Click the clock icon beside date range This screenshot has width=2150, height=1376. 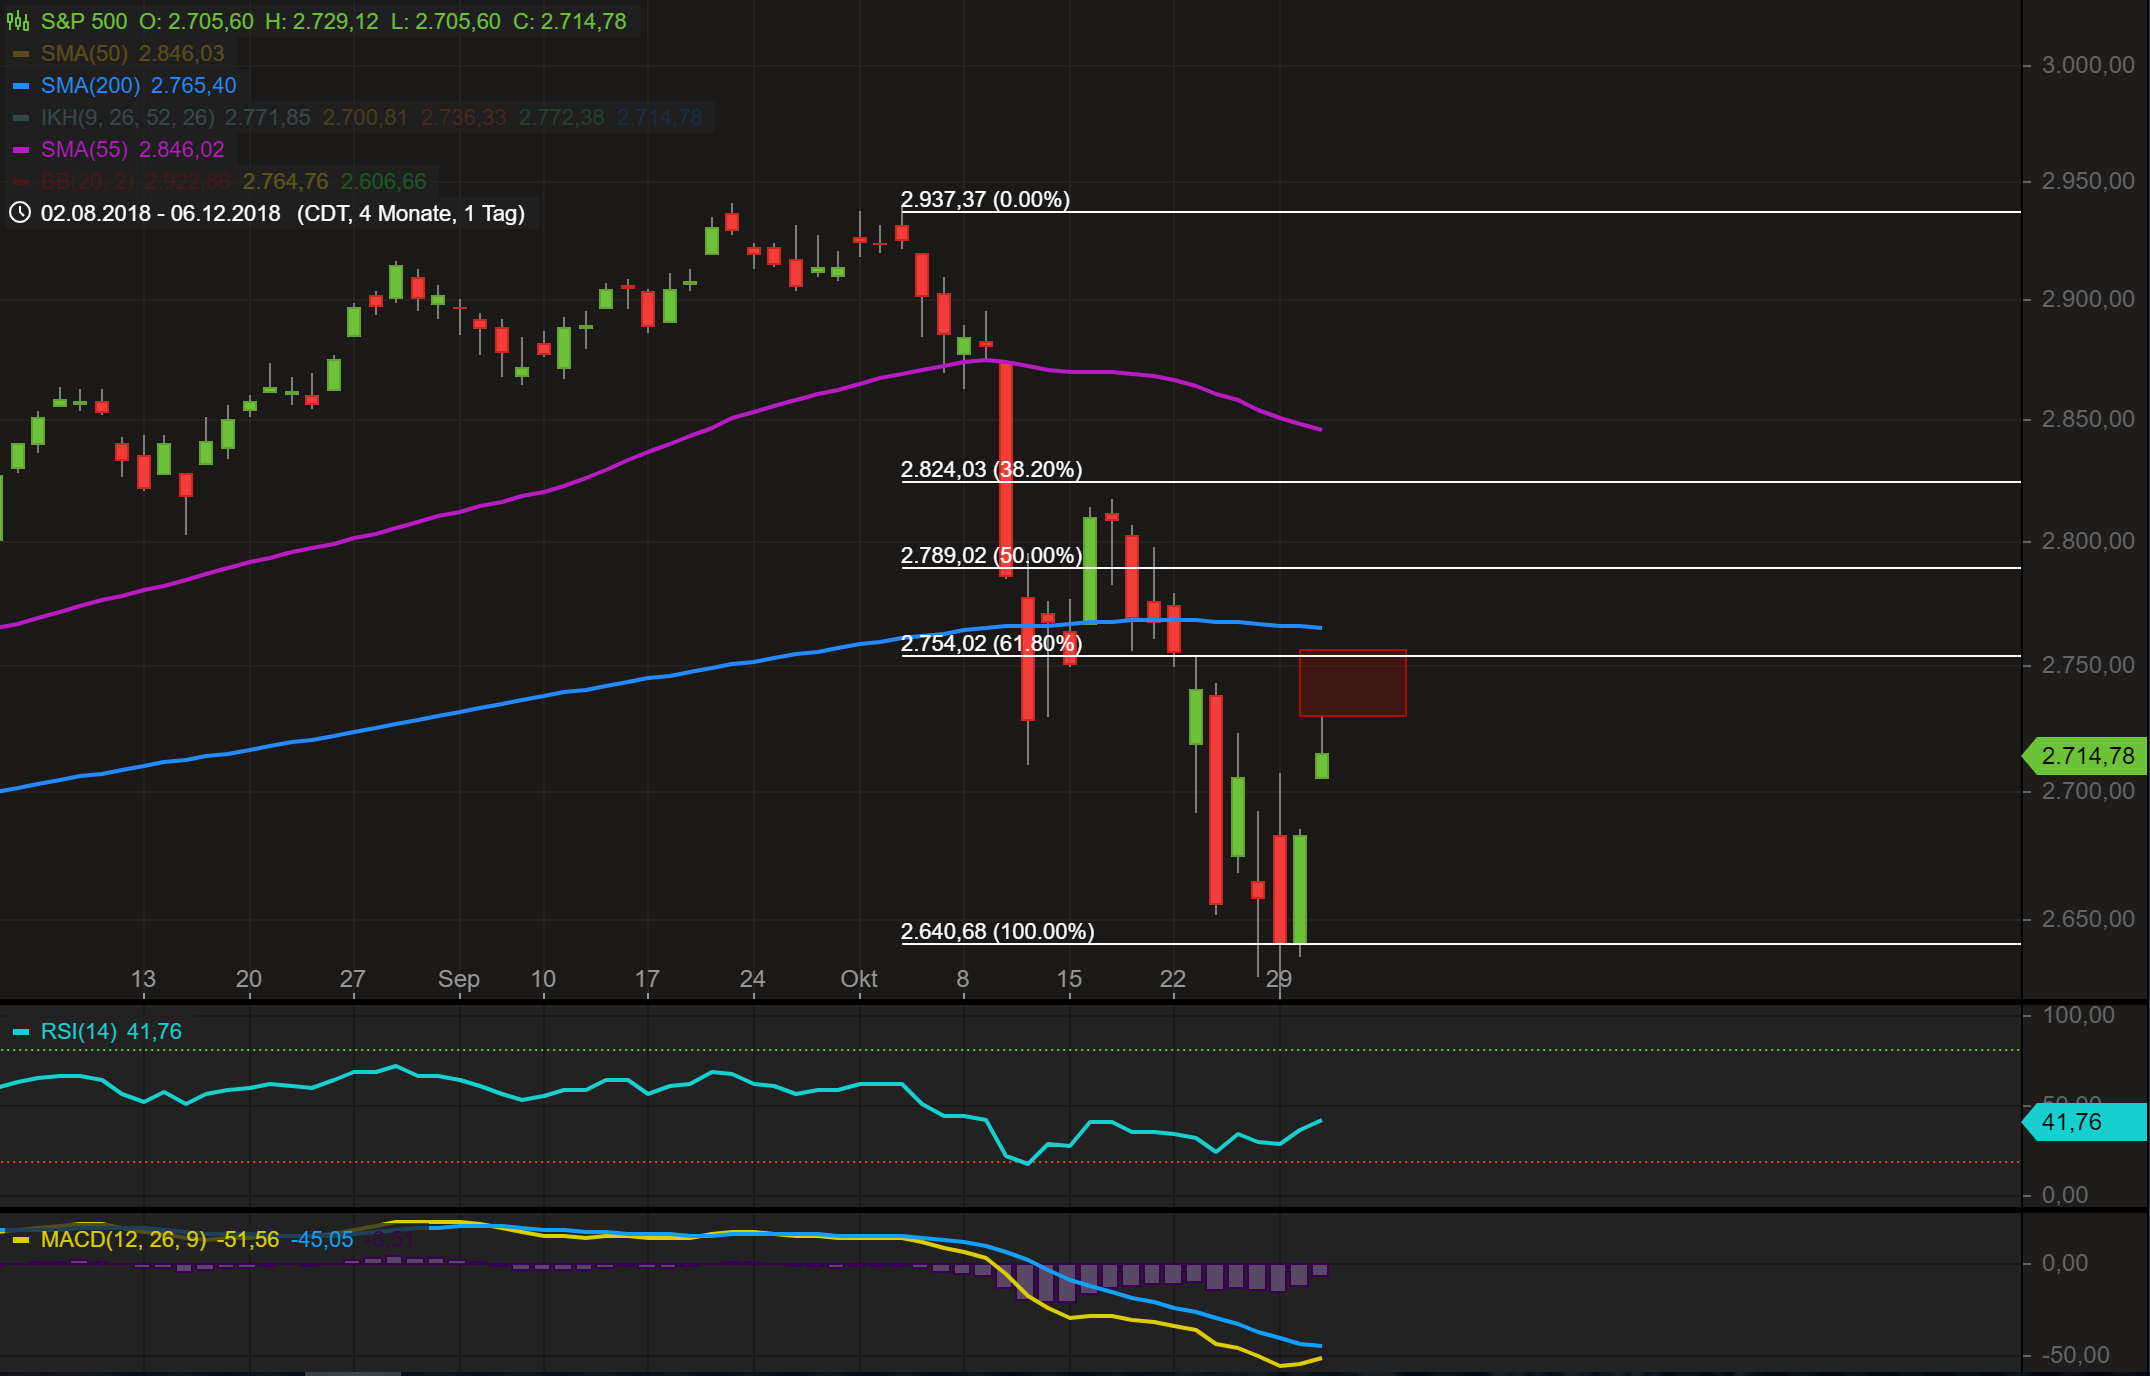pyautogui.click(x=20, y=213)
